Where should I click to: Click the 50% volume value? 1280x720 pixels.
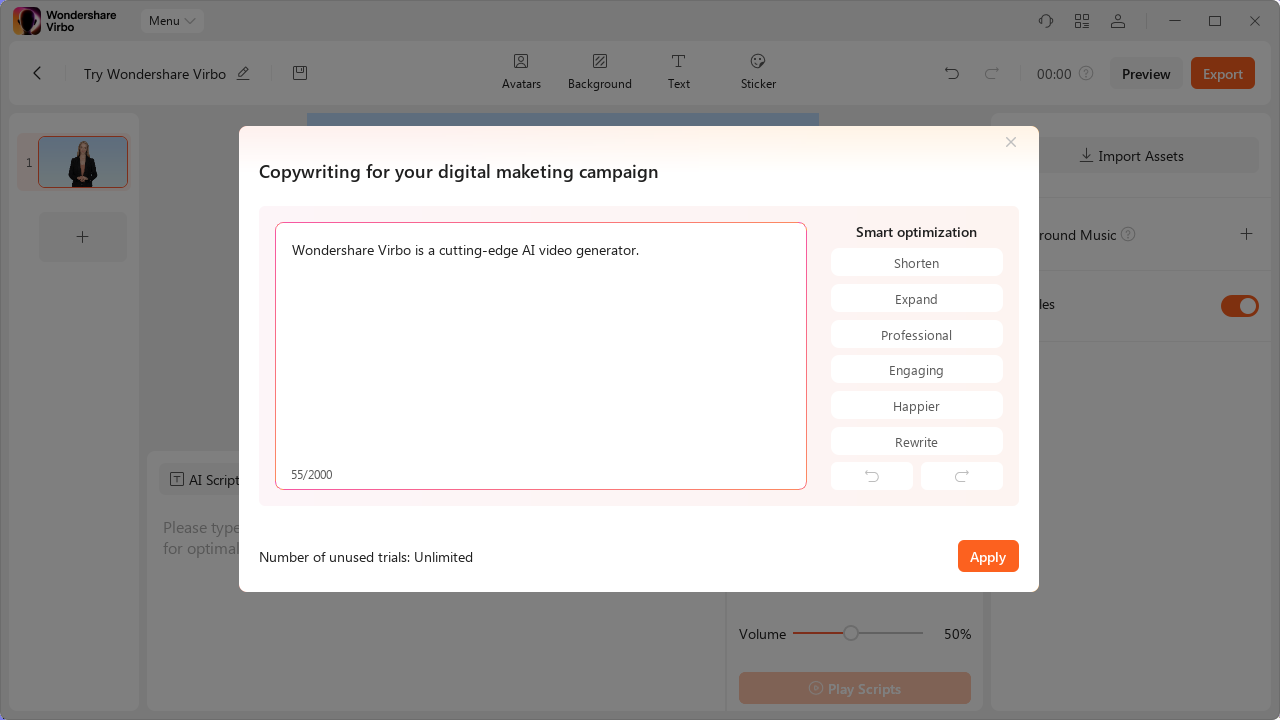coord(957,634)
